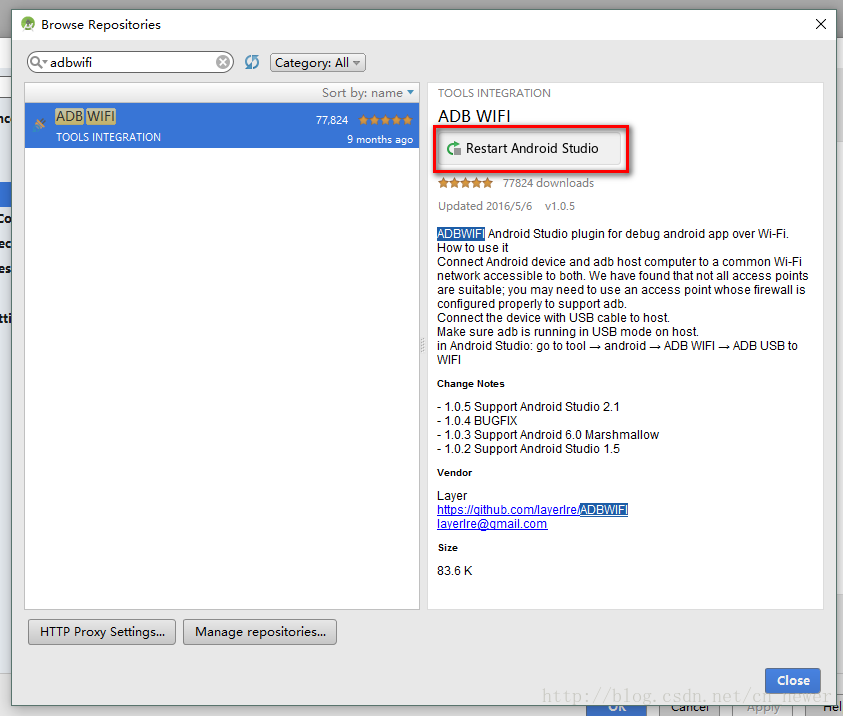This screenshot has height=716, width=843.
Task: Focus the plugin search field
Action: 130,62
